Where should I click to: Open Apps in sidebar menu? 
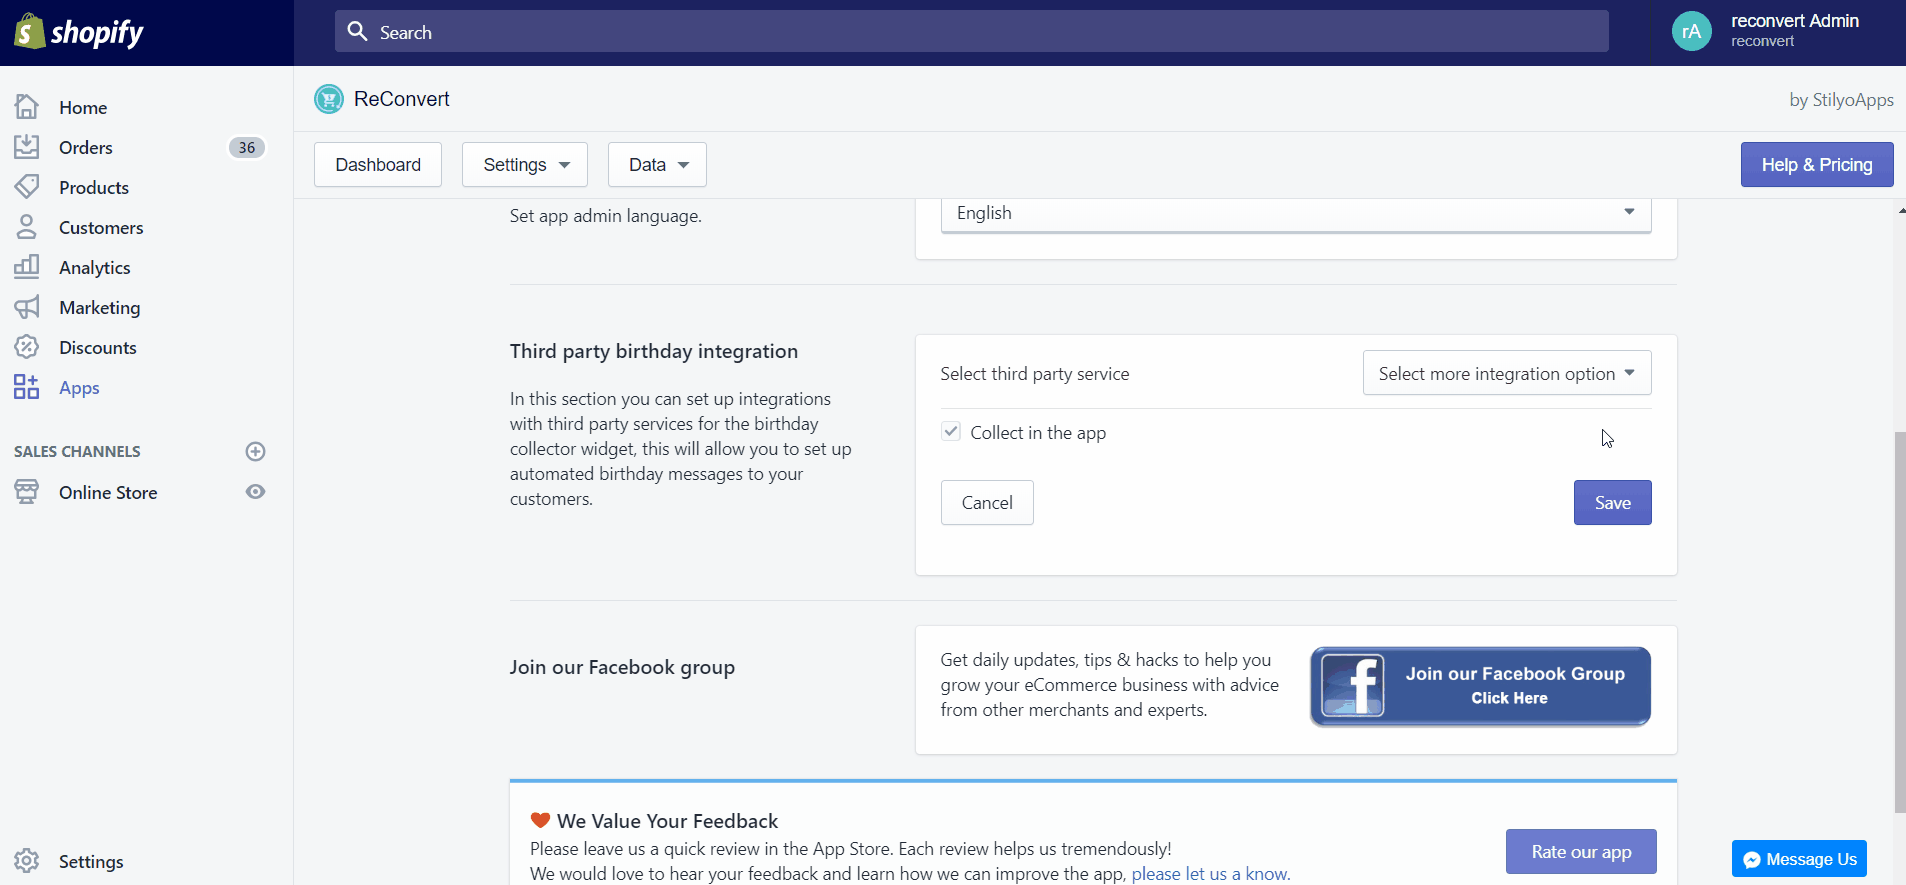click(x=79, y=388)
